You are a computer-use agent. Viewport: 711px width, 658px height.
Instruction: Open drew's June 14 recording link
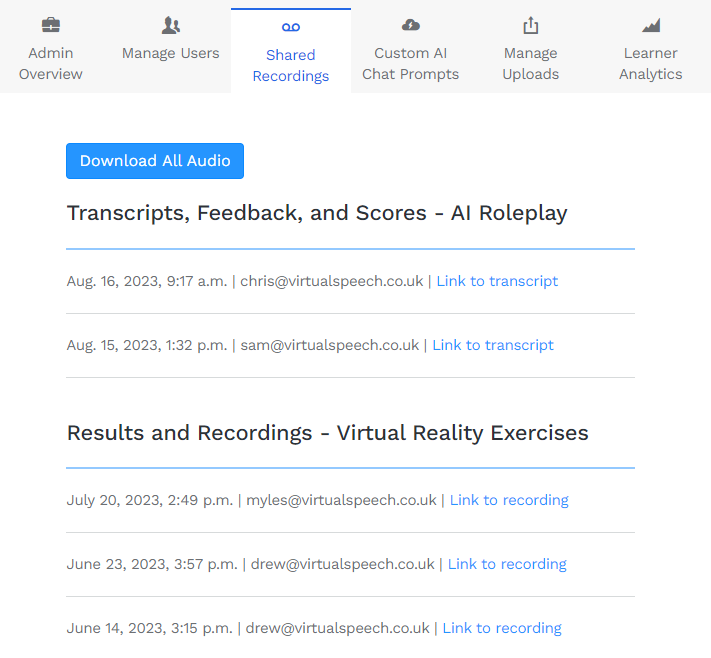(x=502, y=628)
